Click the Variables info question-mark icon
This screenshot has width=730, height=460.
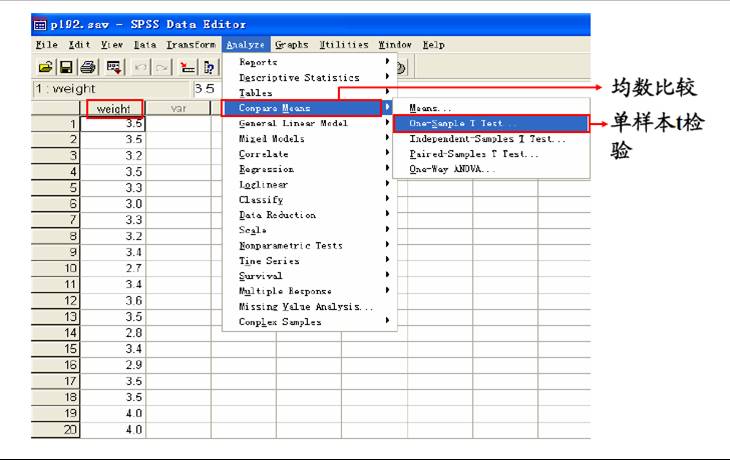tap(209, 68)
